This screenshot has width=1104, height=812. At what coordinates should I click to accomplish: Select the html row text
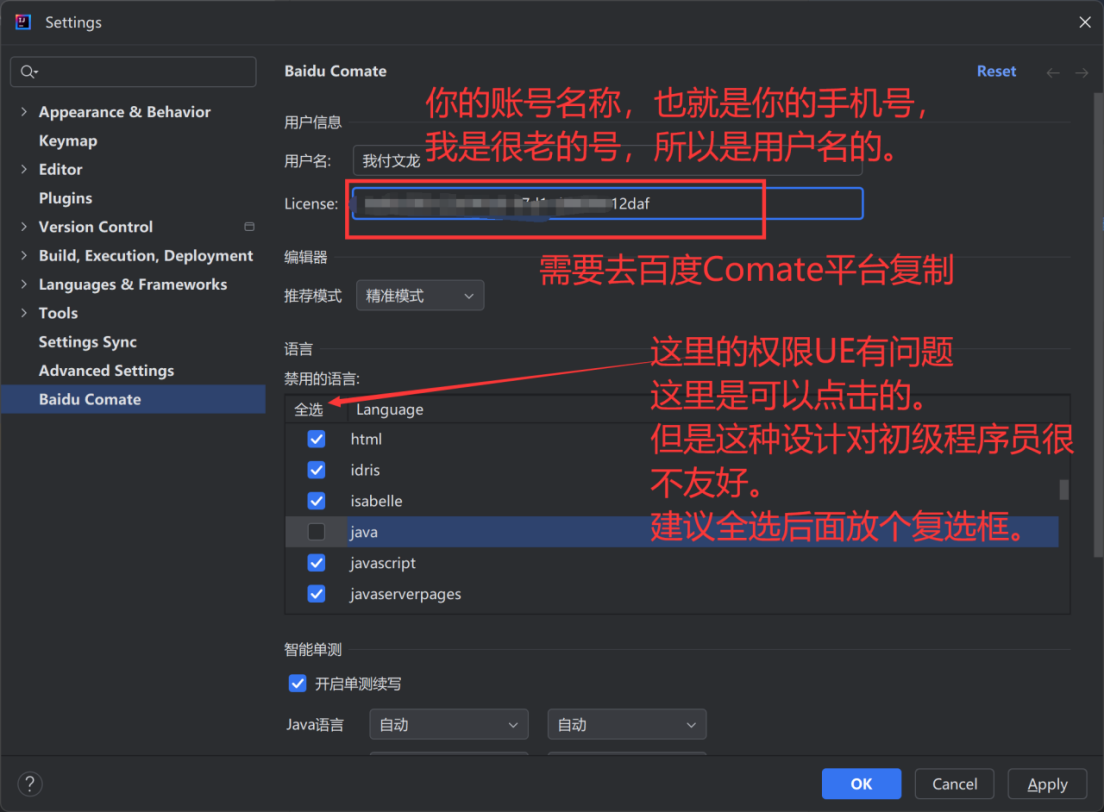366,439
